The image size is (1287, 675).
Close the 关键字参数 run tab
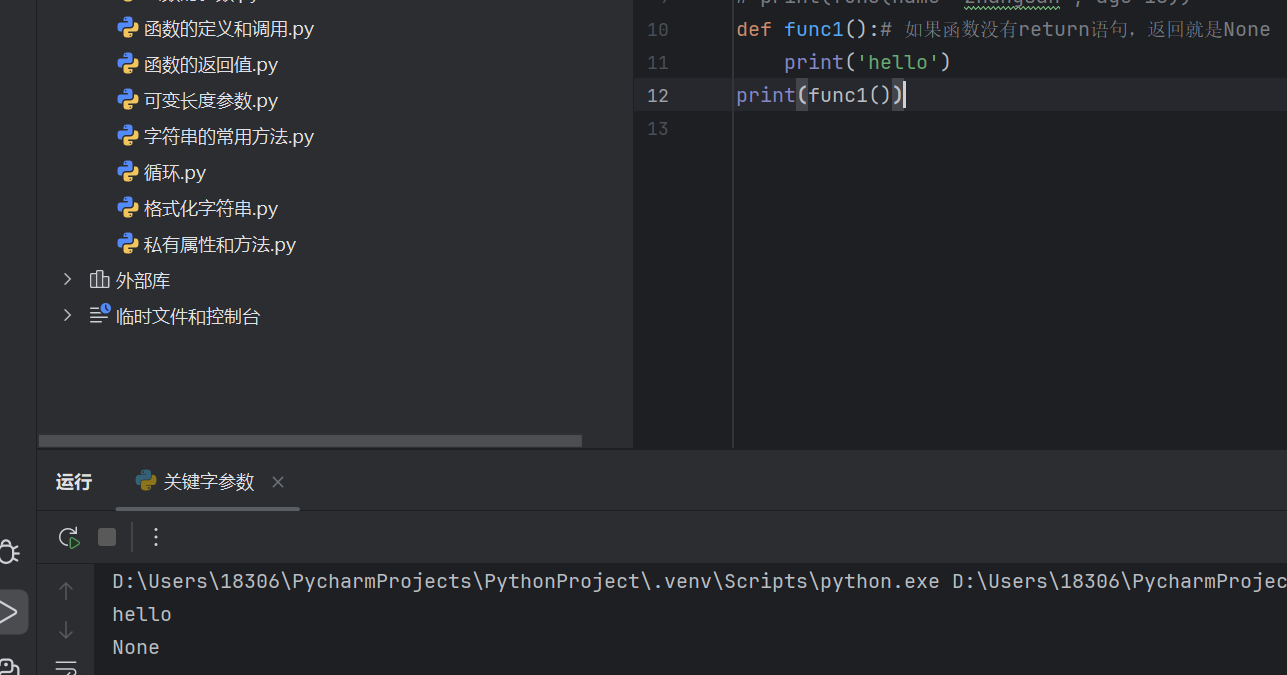pyautogui.click(x=277, y=482)
